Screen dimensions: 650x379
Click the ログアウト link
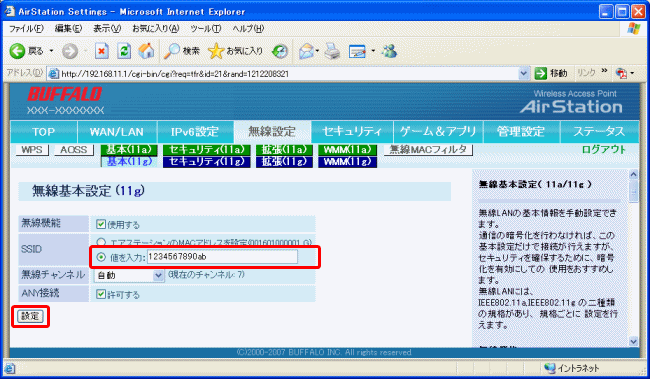click(x=604, y=150)
